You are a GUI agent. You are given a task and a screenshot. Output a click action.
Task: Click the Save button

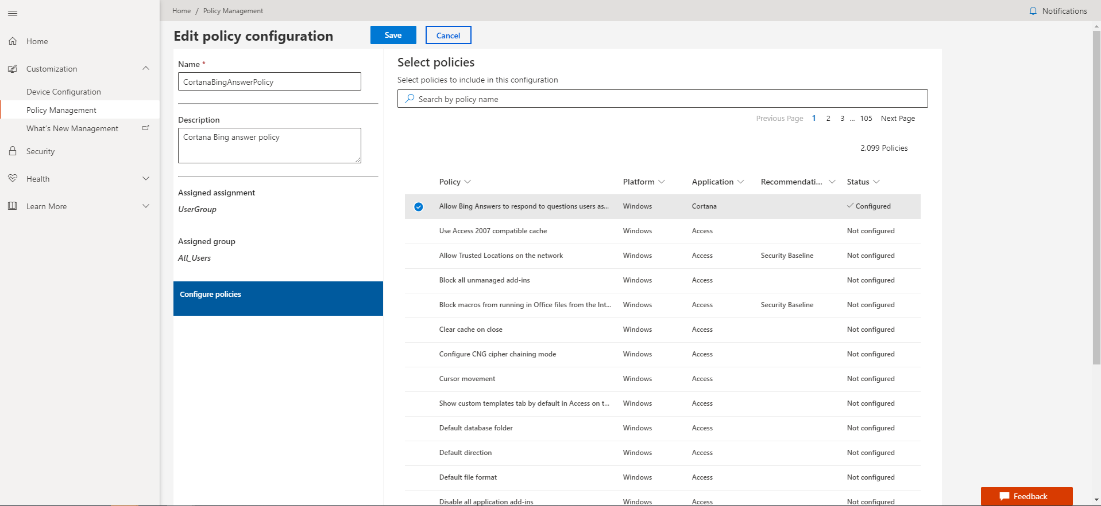coord(393,35)
